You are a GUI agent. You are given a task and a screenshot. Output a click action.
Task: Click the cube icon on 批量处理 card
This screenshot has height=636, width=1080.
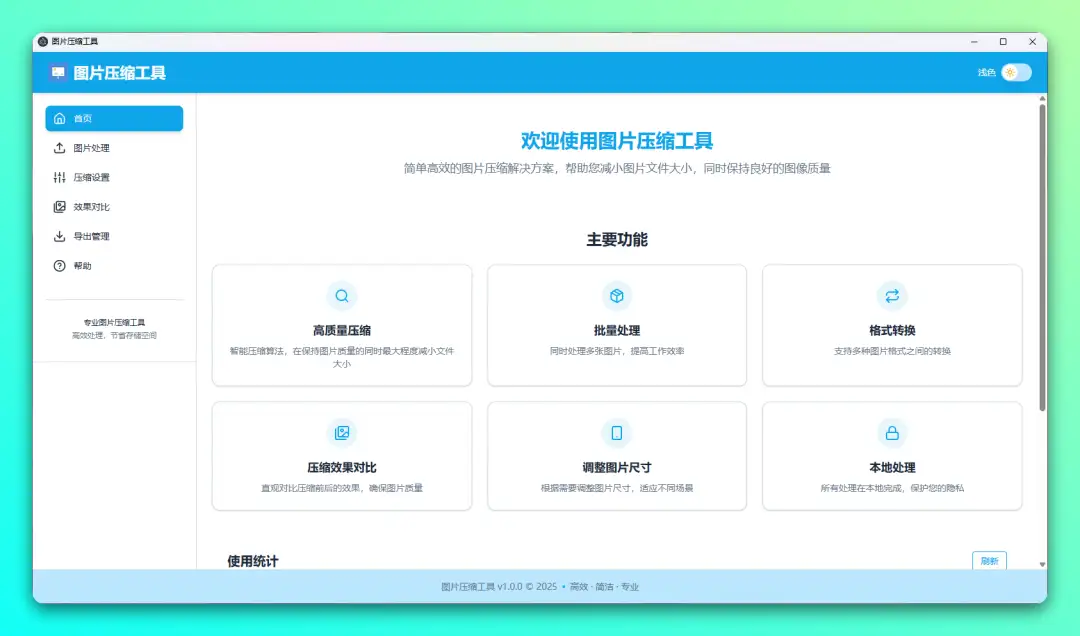617,296
